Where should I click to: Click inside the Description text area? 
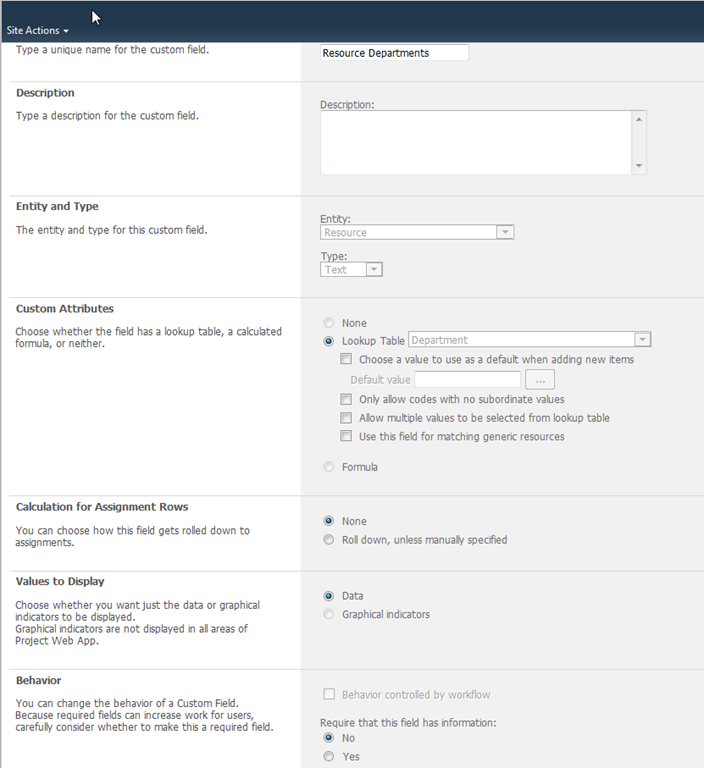point(476,142)
